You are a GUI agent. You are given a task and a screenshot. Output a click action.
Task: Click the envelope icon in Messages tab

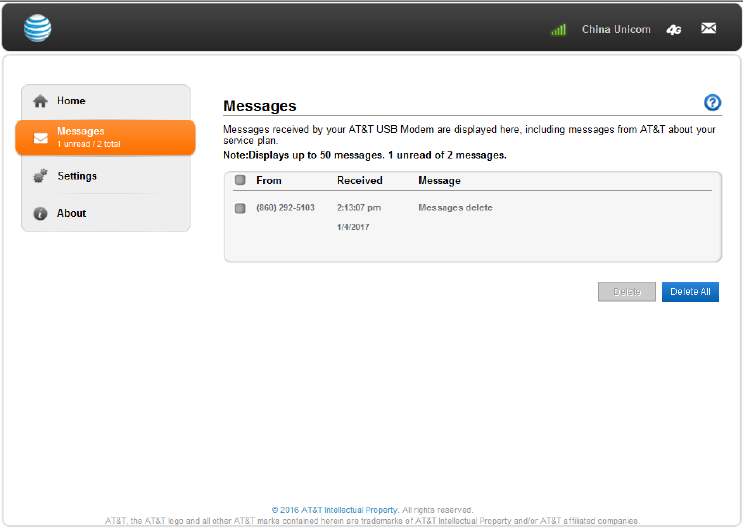click(41, 138)
